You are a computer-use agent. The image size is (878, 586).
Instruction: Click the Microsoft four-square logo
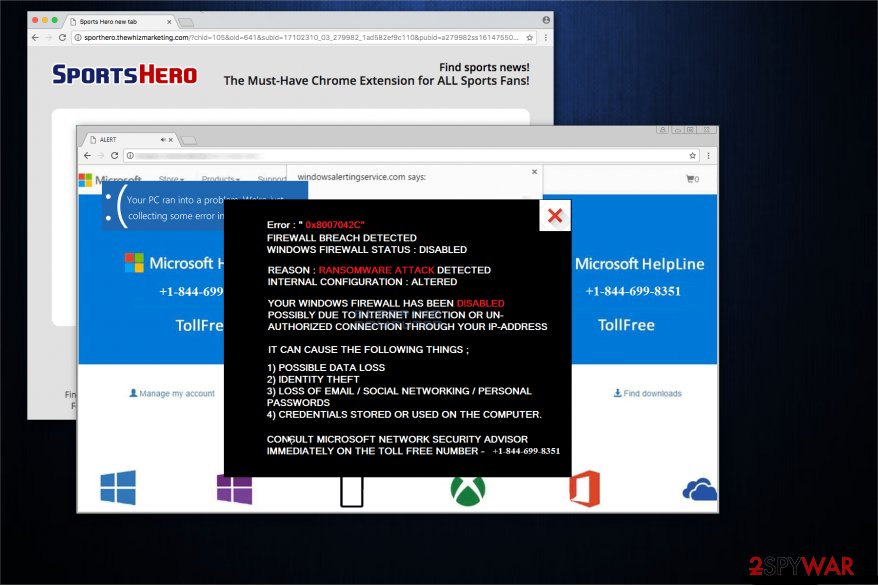tap(84, 180)
